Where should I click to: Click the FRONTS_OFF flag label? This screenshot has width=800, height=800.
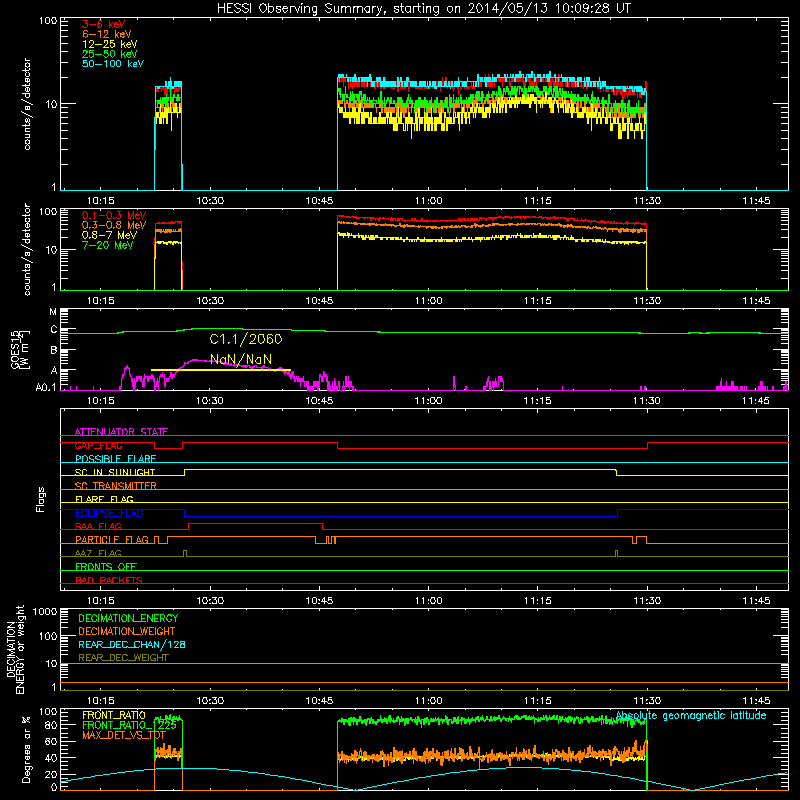(x=106, y=567)
